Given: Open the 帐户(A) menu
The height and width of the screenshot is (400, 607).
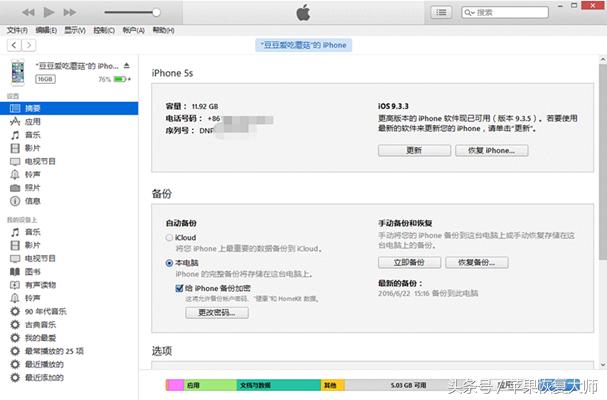Looking at the screenshot, I should [134, 30].
